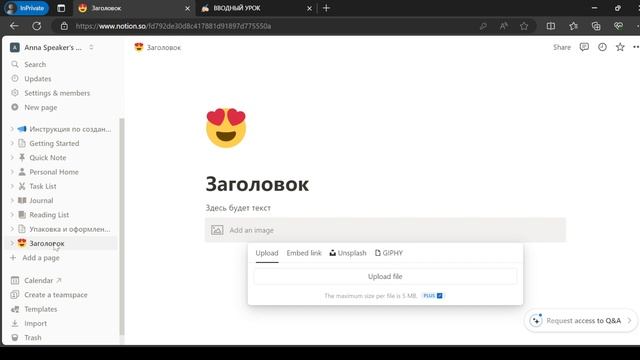The image size is (640, 360).
Task: Expand the Getting Started page tree
Action: pyautogui.click(x=12, y=143)
